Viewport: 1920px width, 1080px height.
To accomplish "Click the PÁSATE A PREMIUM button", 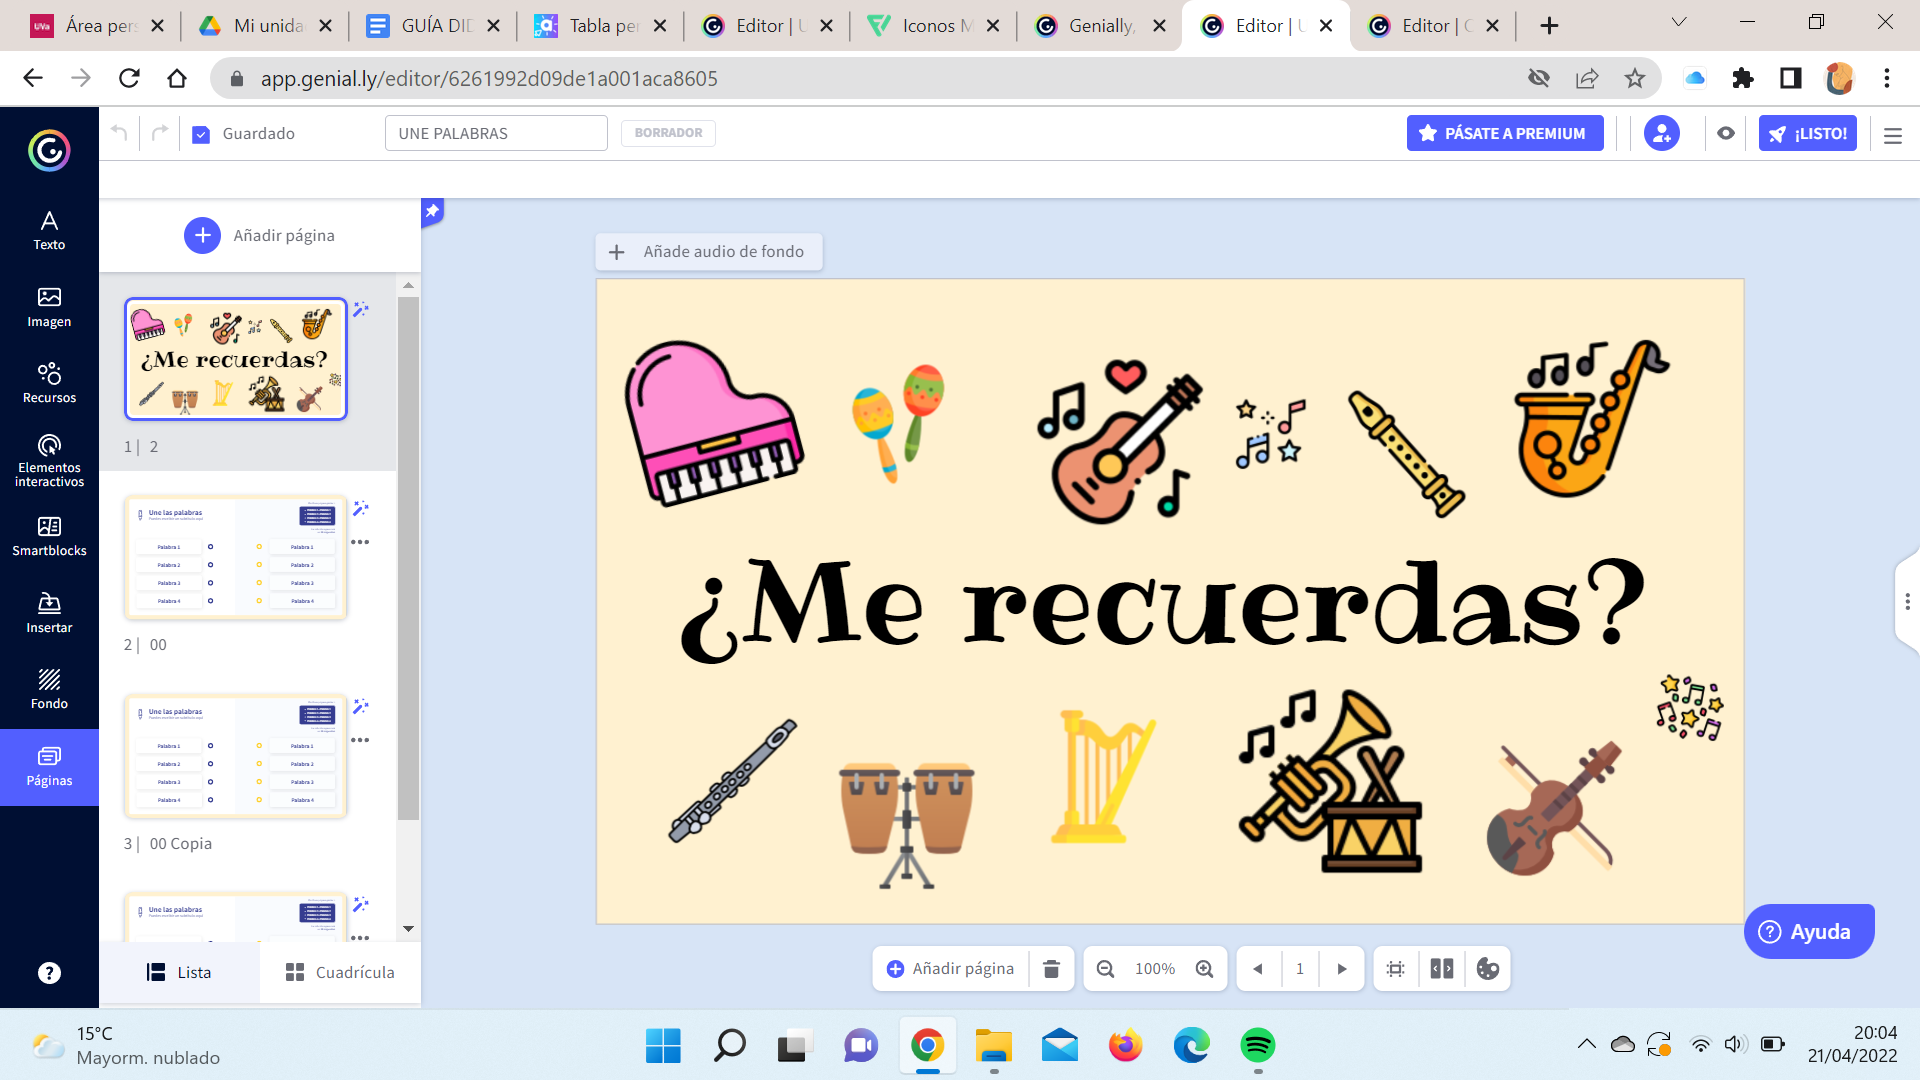I will click(x=1504, y=133).
